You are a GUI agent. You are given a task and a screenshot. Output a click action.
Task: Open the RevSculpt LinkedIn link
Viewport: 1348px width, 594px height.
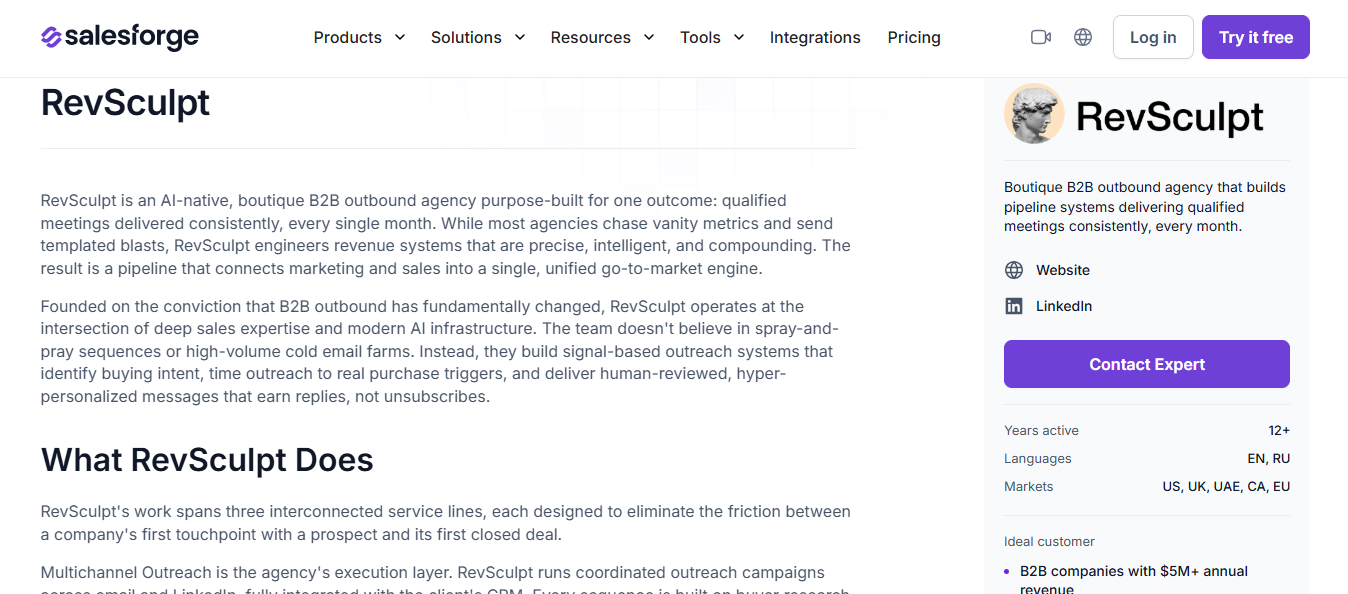[1064, 306]
